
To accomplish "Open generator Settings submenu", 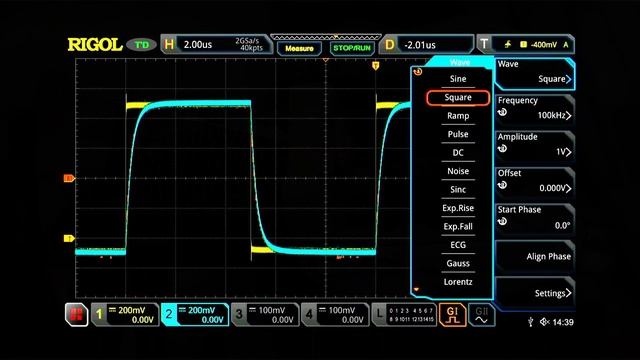I will point(535,293).
